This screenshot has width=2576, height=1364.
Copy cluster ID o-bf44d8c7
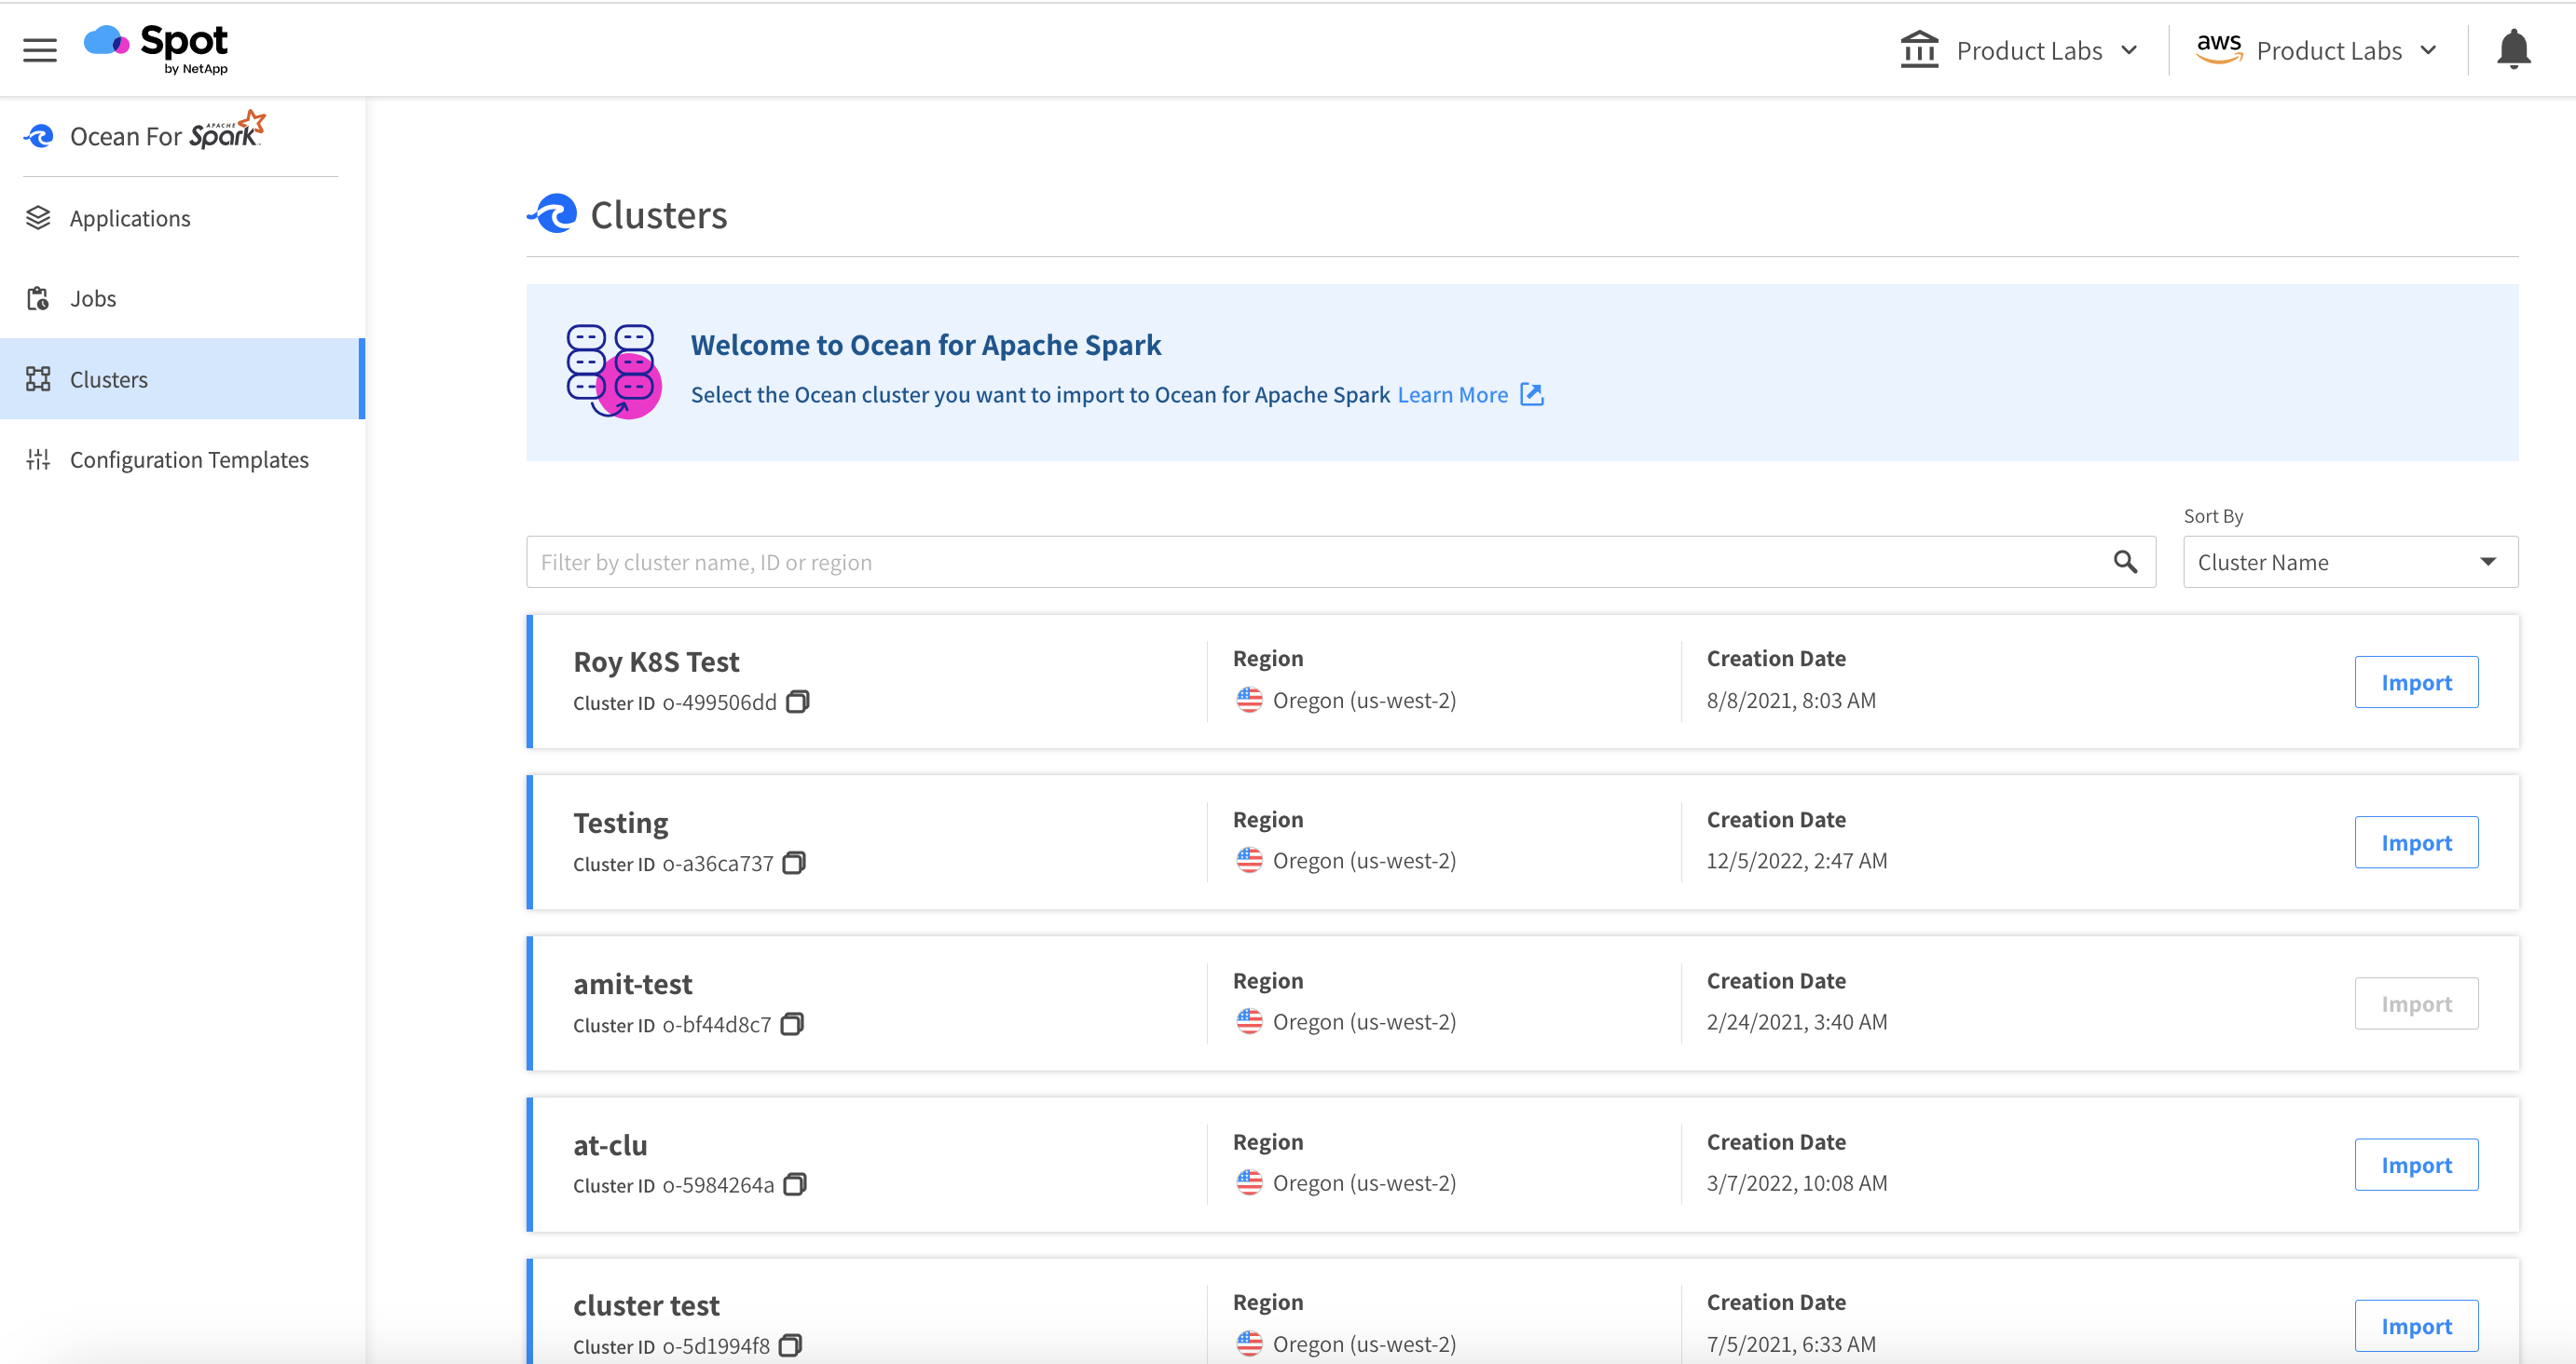tap(792, 1024)
